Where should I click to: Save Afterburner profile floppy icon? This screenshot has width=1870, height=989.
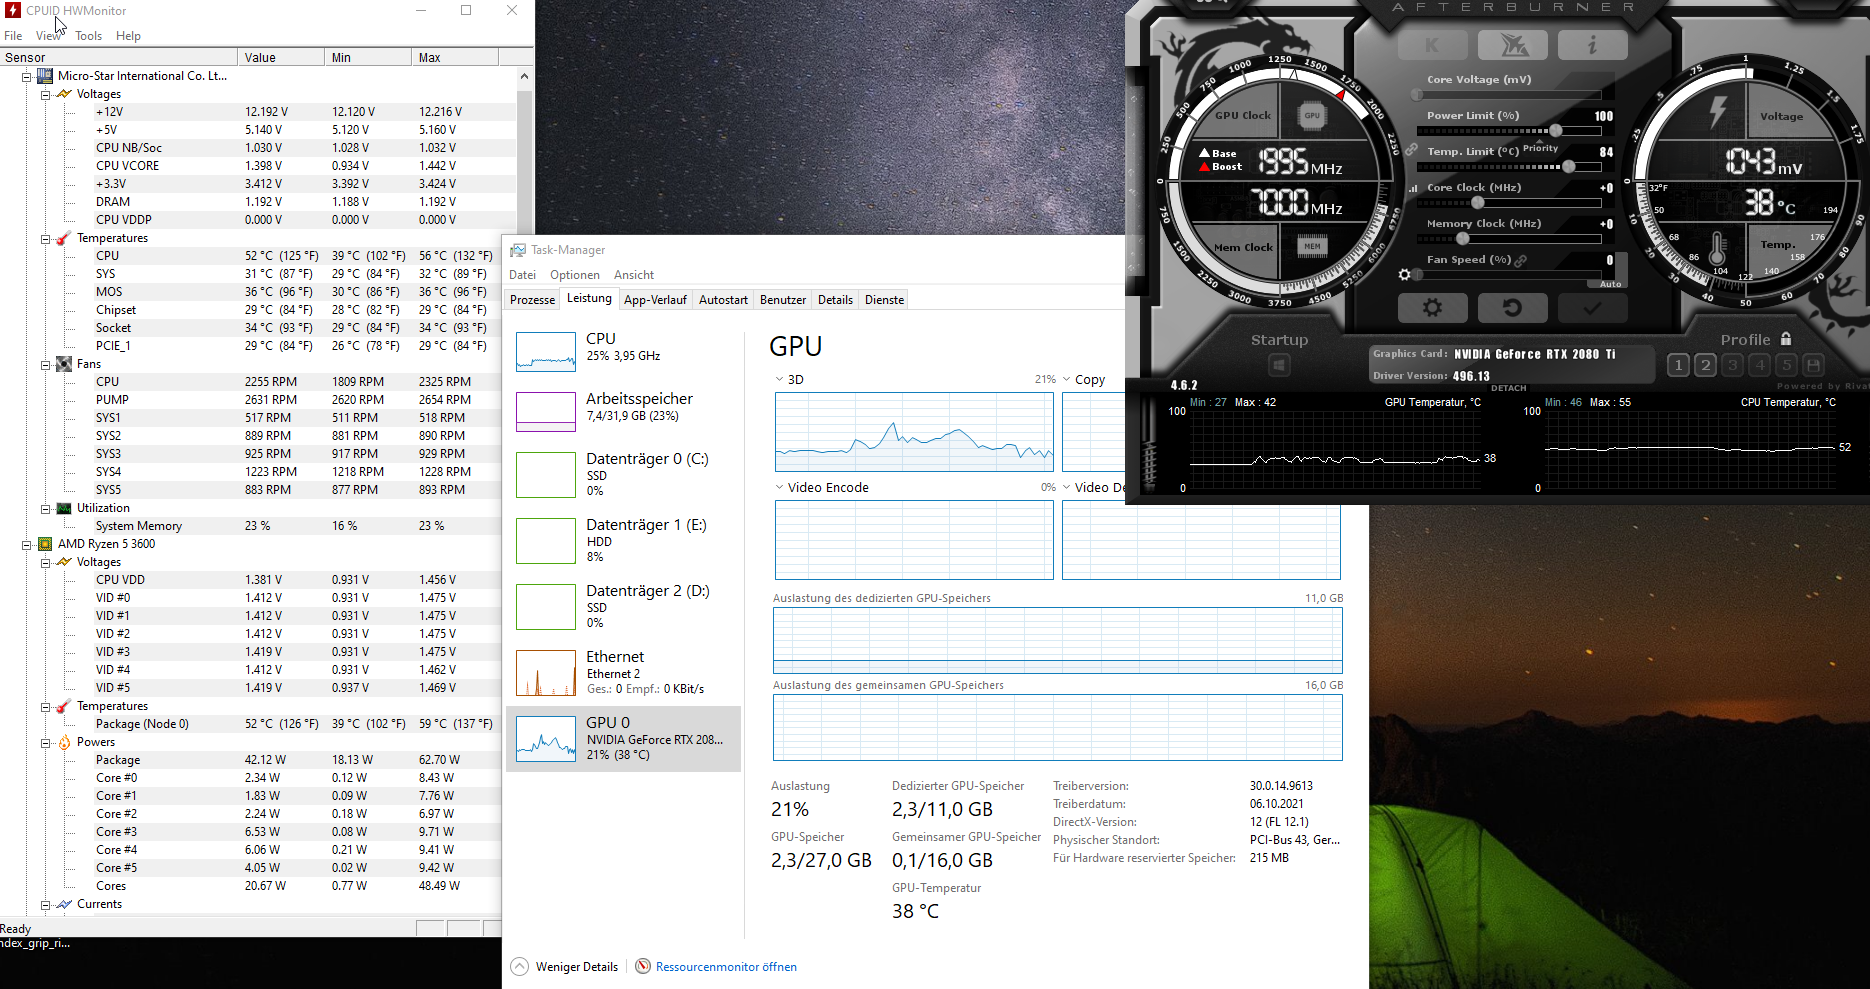1813,365
